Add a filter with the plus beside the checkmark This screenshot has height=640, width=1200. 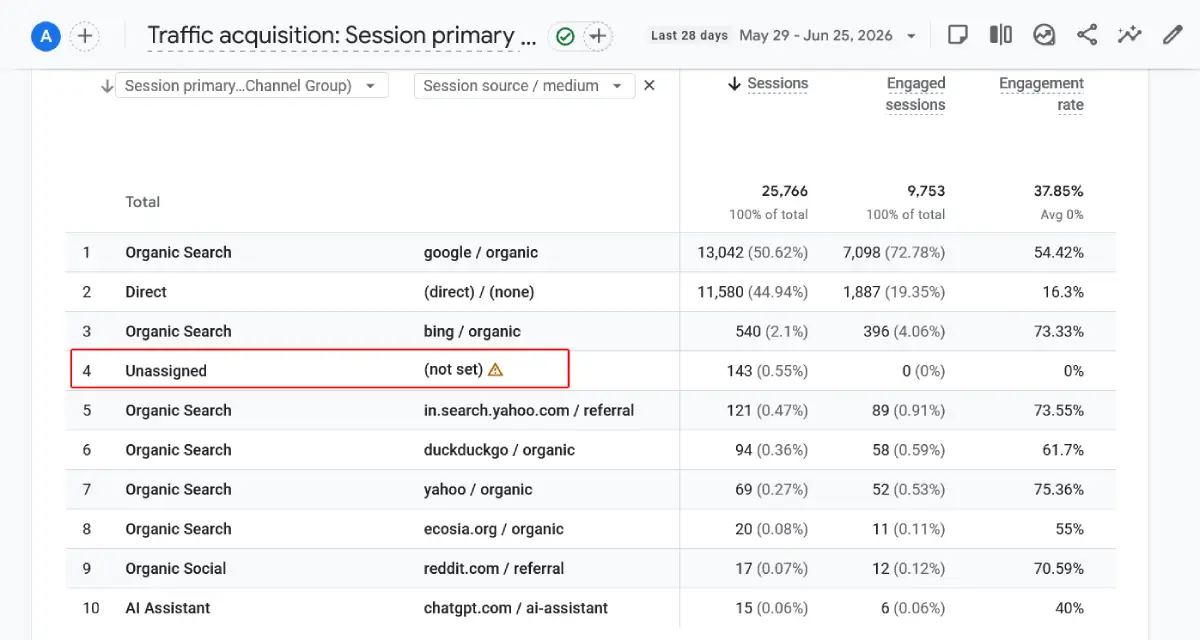tap(597, 37)
